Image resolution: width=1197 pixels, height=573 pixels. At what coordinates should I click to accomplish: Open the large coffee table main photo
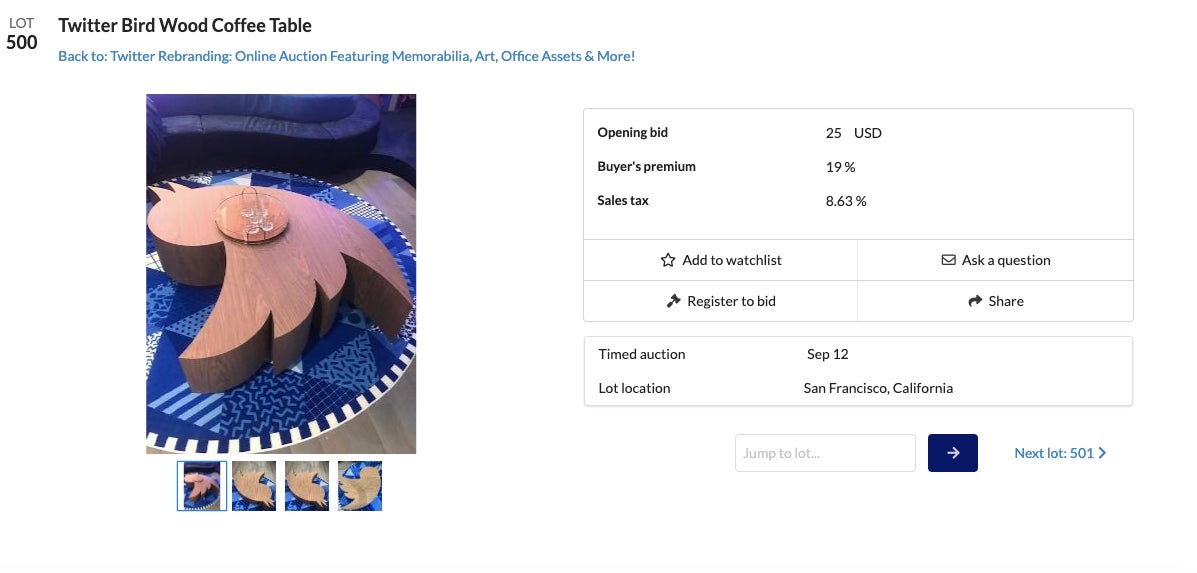(281, 273)
